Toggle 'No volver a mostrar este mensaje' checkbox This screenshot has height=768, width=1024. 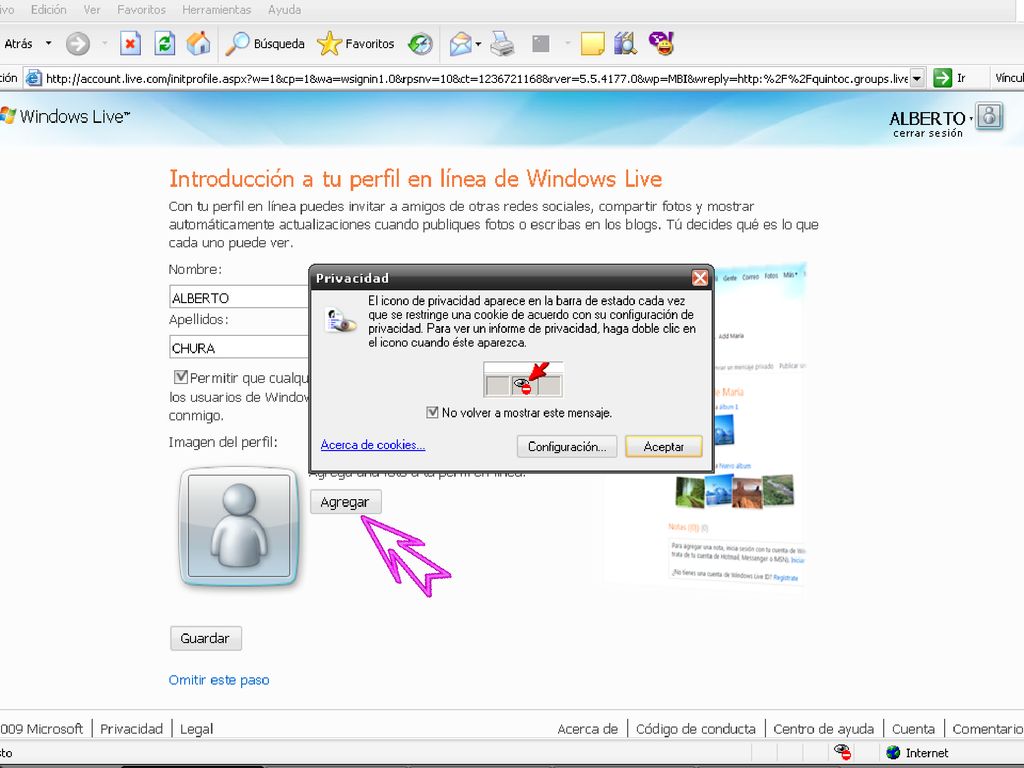pos(432,412)
